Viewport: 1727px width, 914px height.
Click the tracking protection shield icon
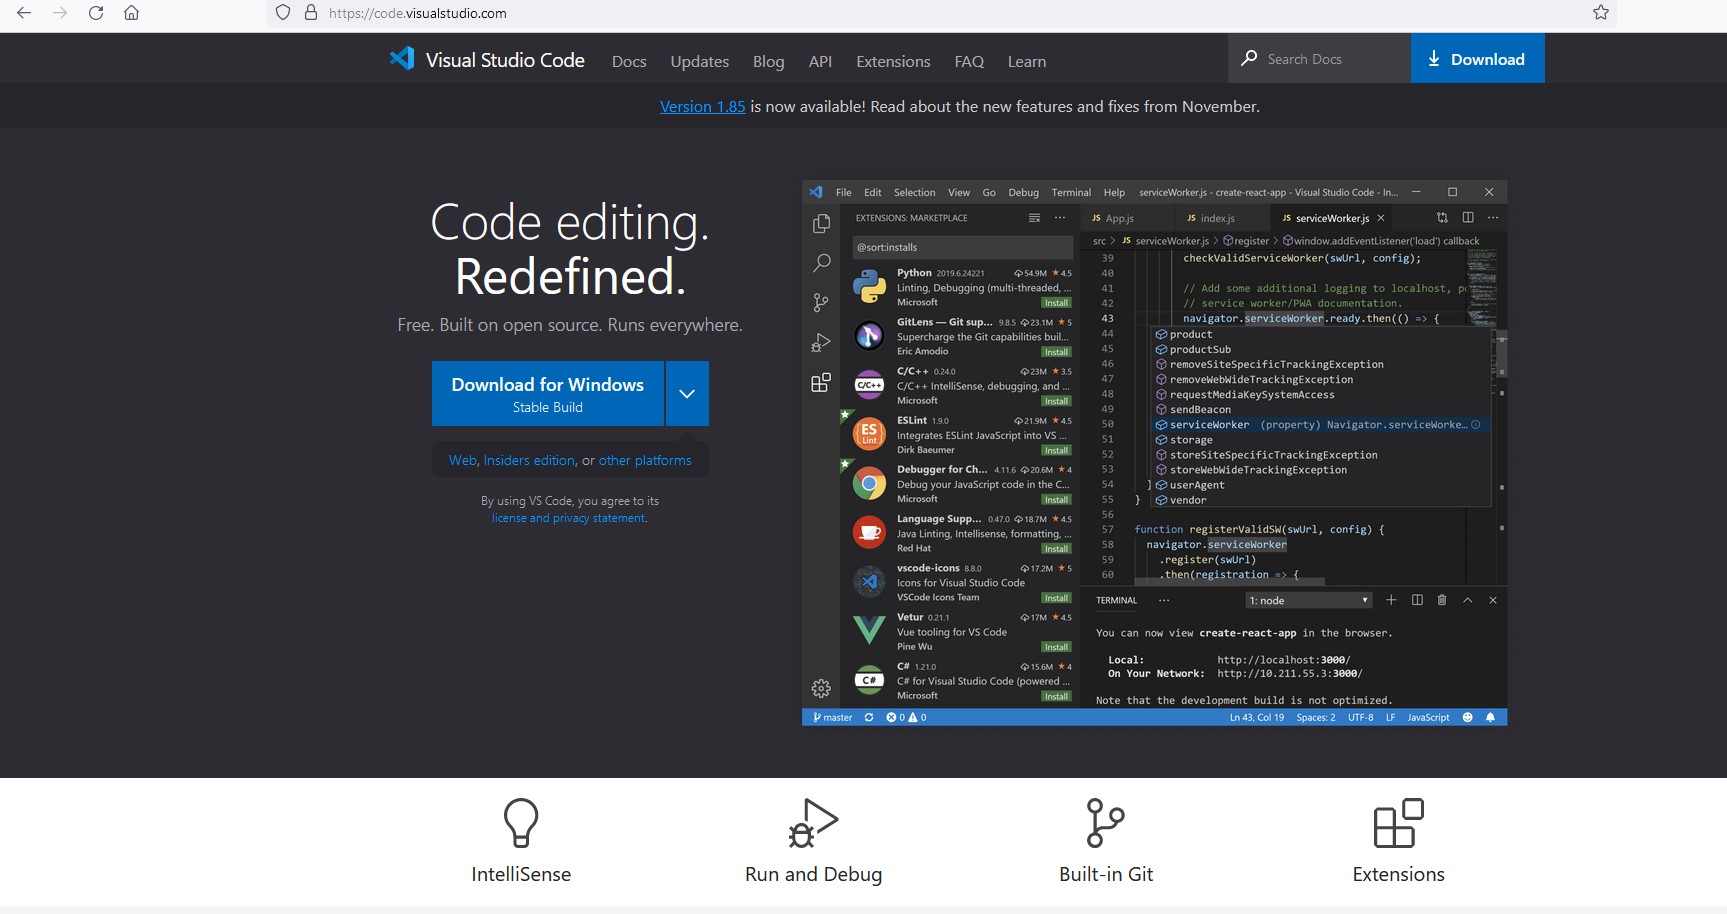click(x=283, y=13)
